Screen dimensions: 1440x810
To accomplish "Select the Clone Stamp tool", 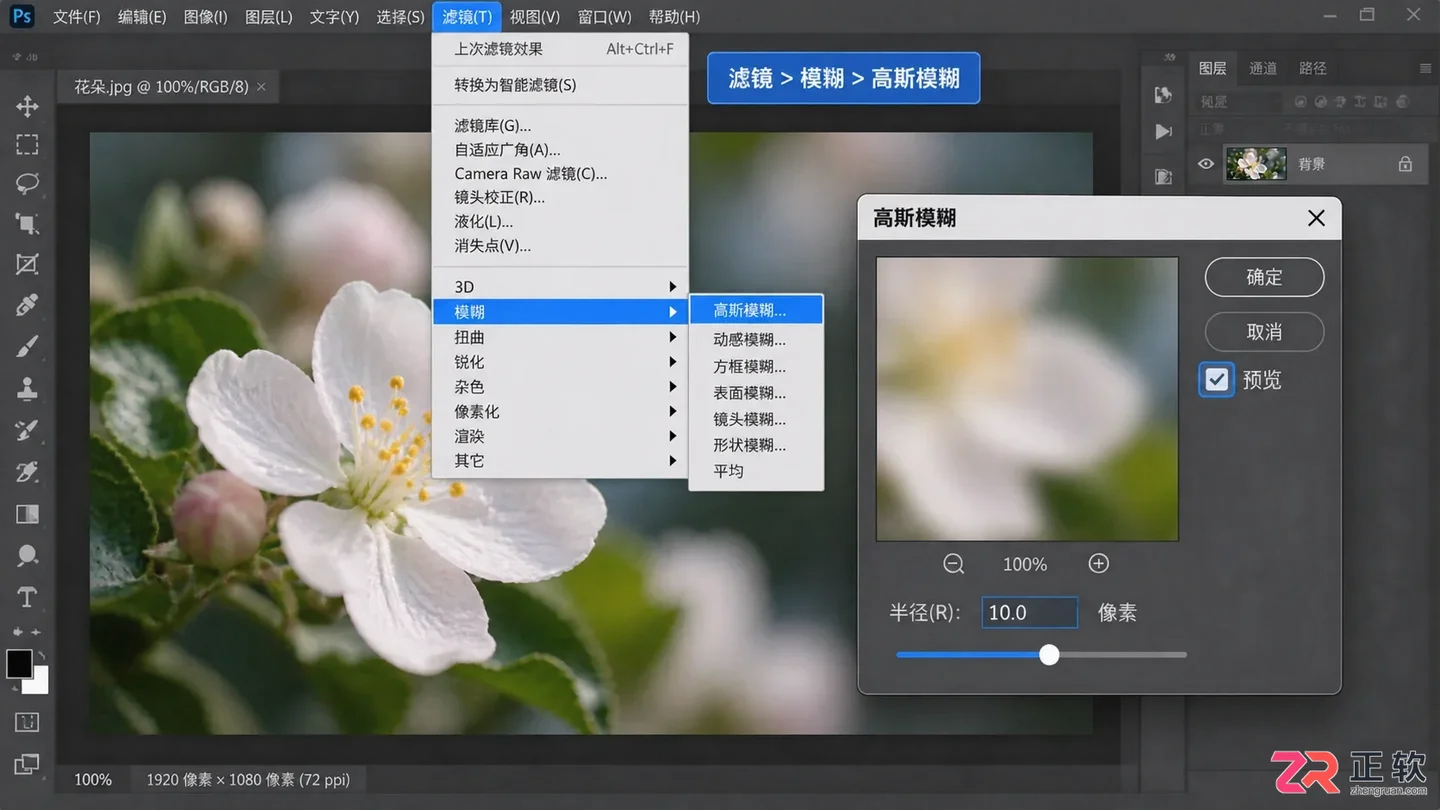I will click(27, 388).
